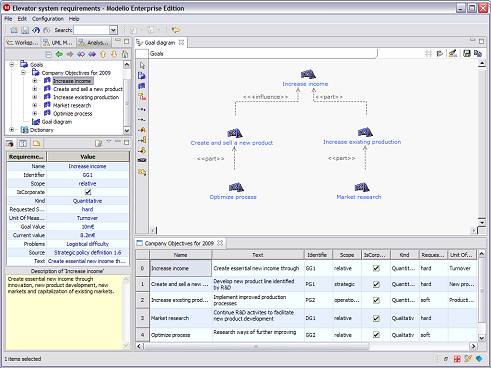Click the Increase existing production node icon
This screenshot has height=368, width=491.
pos(365,132)
